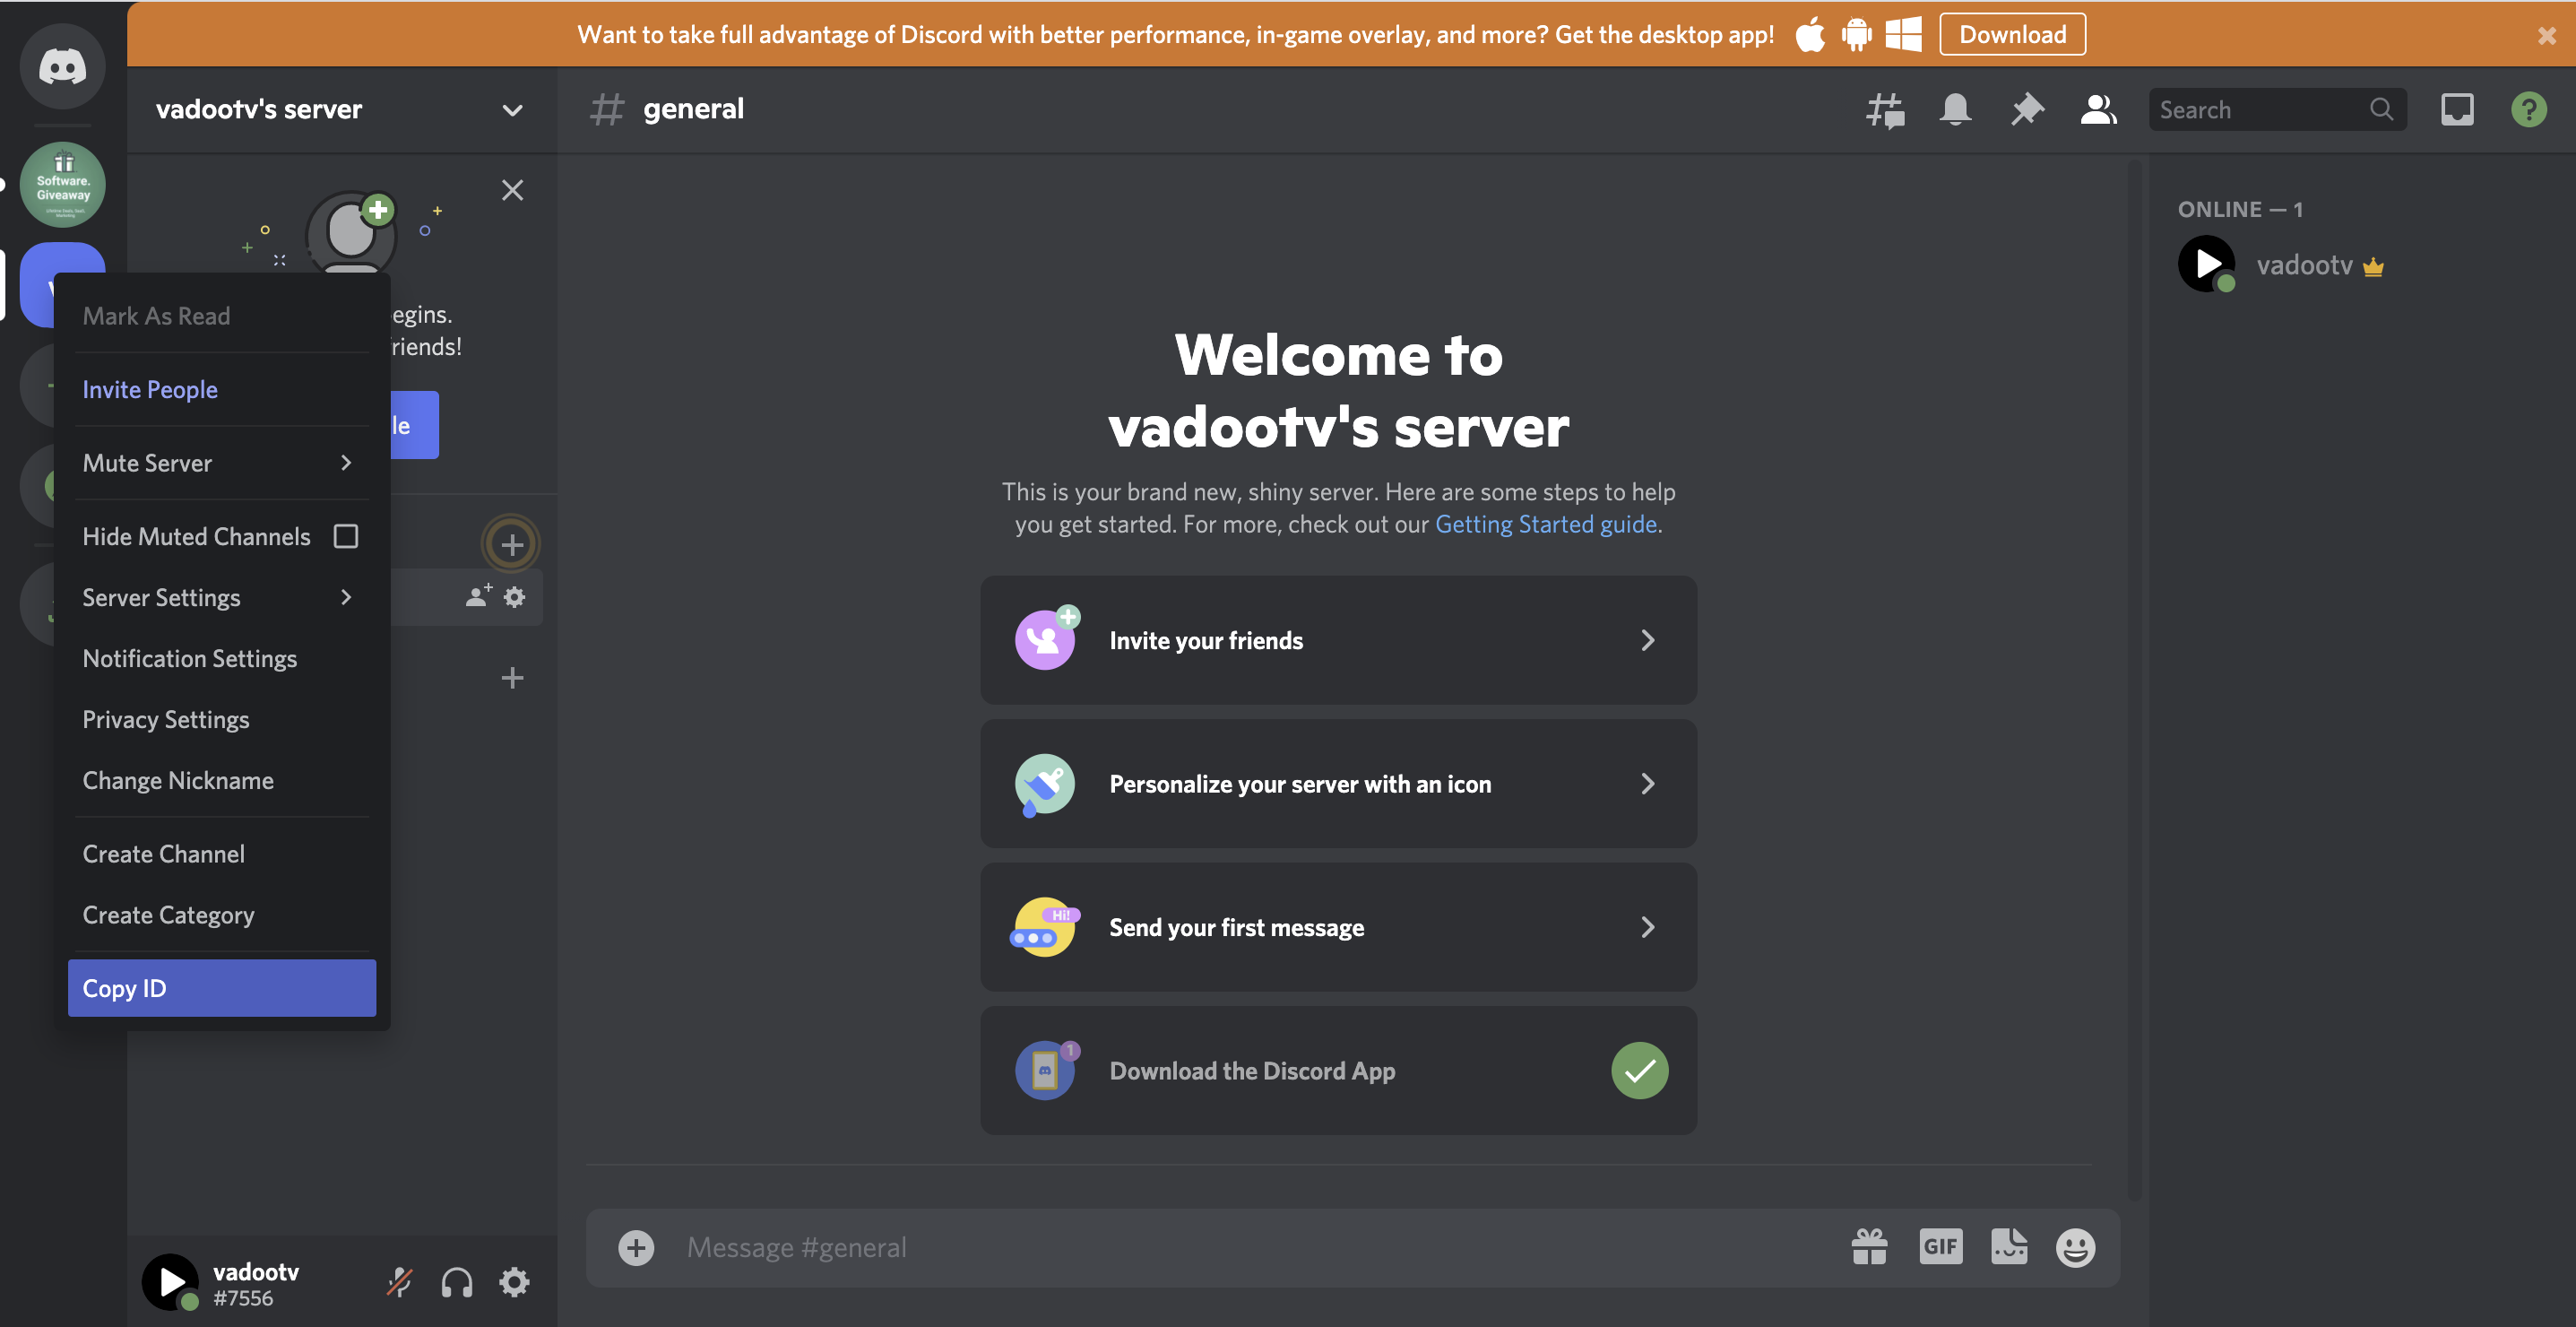Click the Windows download icon in banner
Image resolution: width=2576 pixels, height=1327 pixels.
[x=1903, y=34]
